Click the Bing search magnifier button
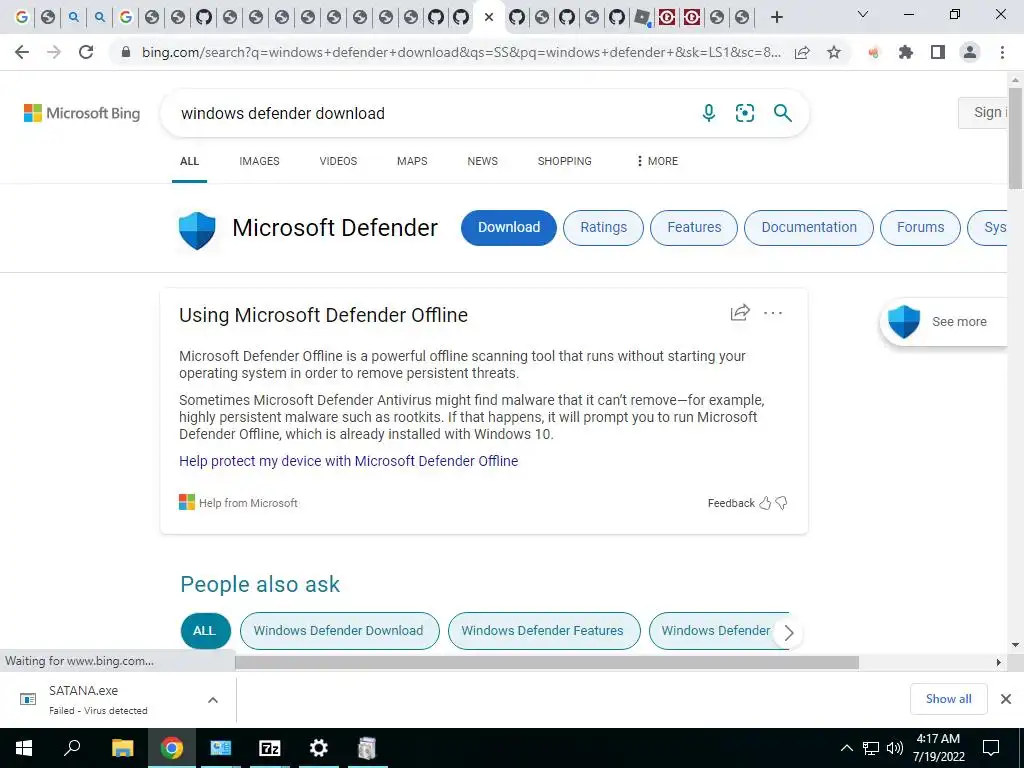The image size is (1024, 768). (x=782, y=113)
